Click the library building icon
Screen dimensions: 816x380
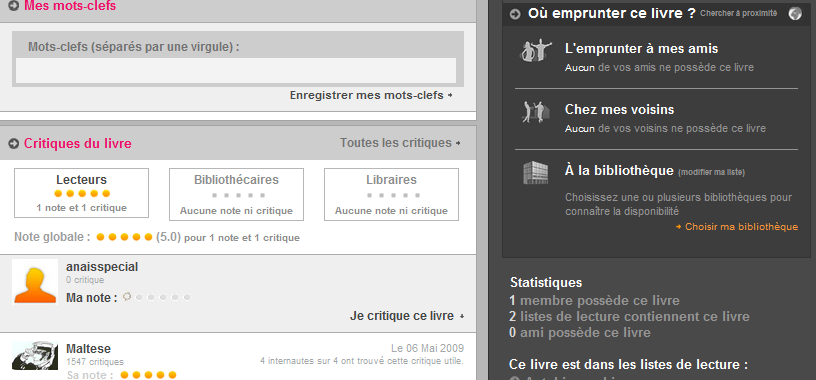click(x=536, y=172)
